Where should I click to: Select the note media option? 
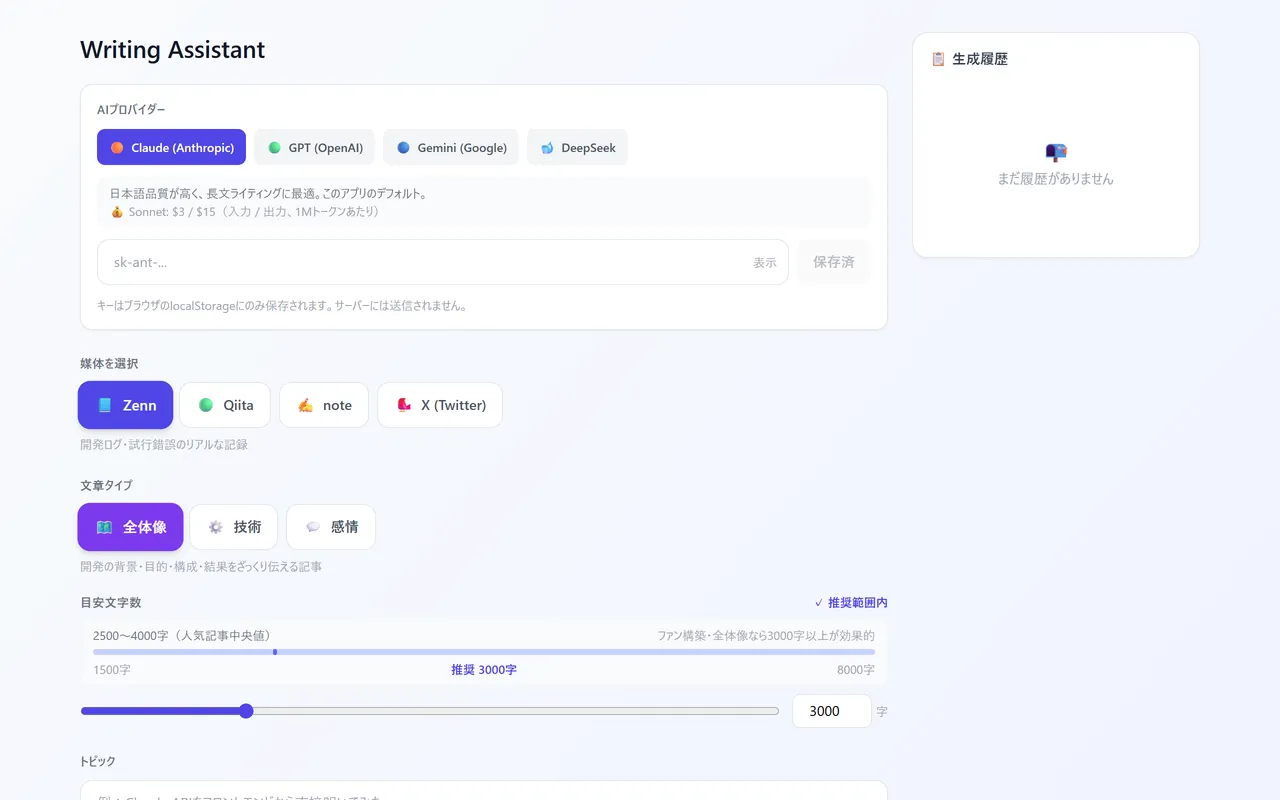coord(324,405)
